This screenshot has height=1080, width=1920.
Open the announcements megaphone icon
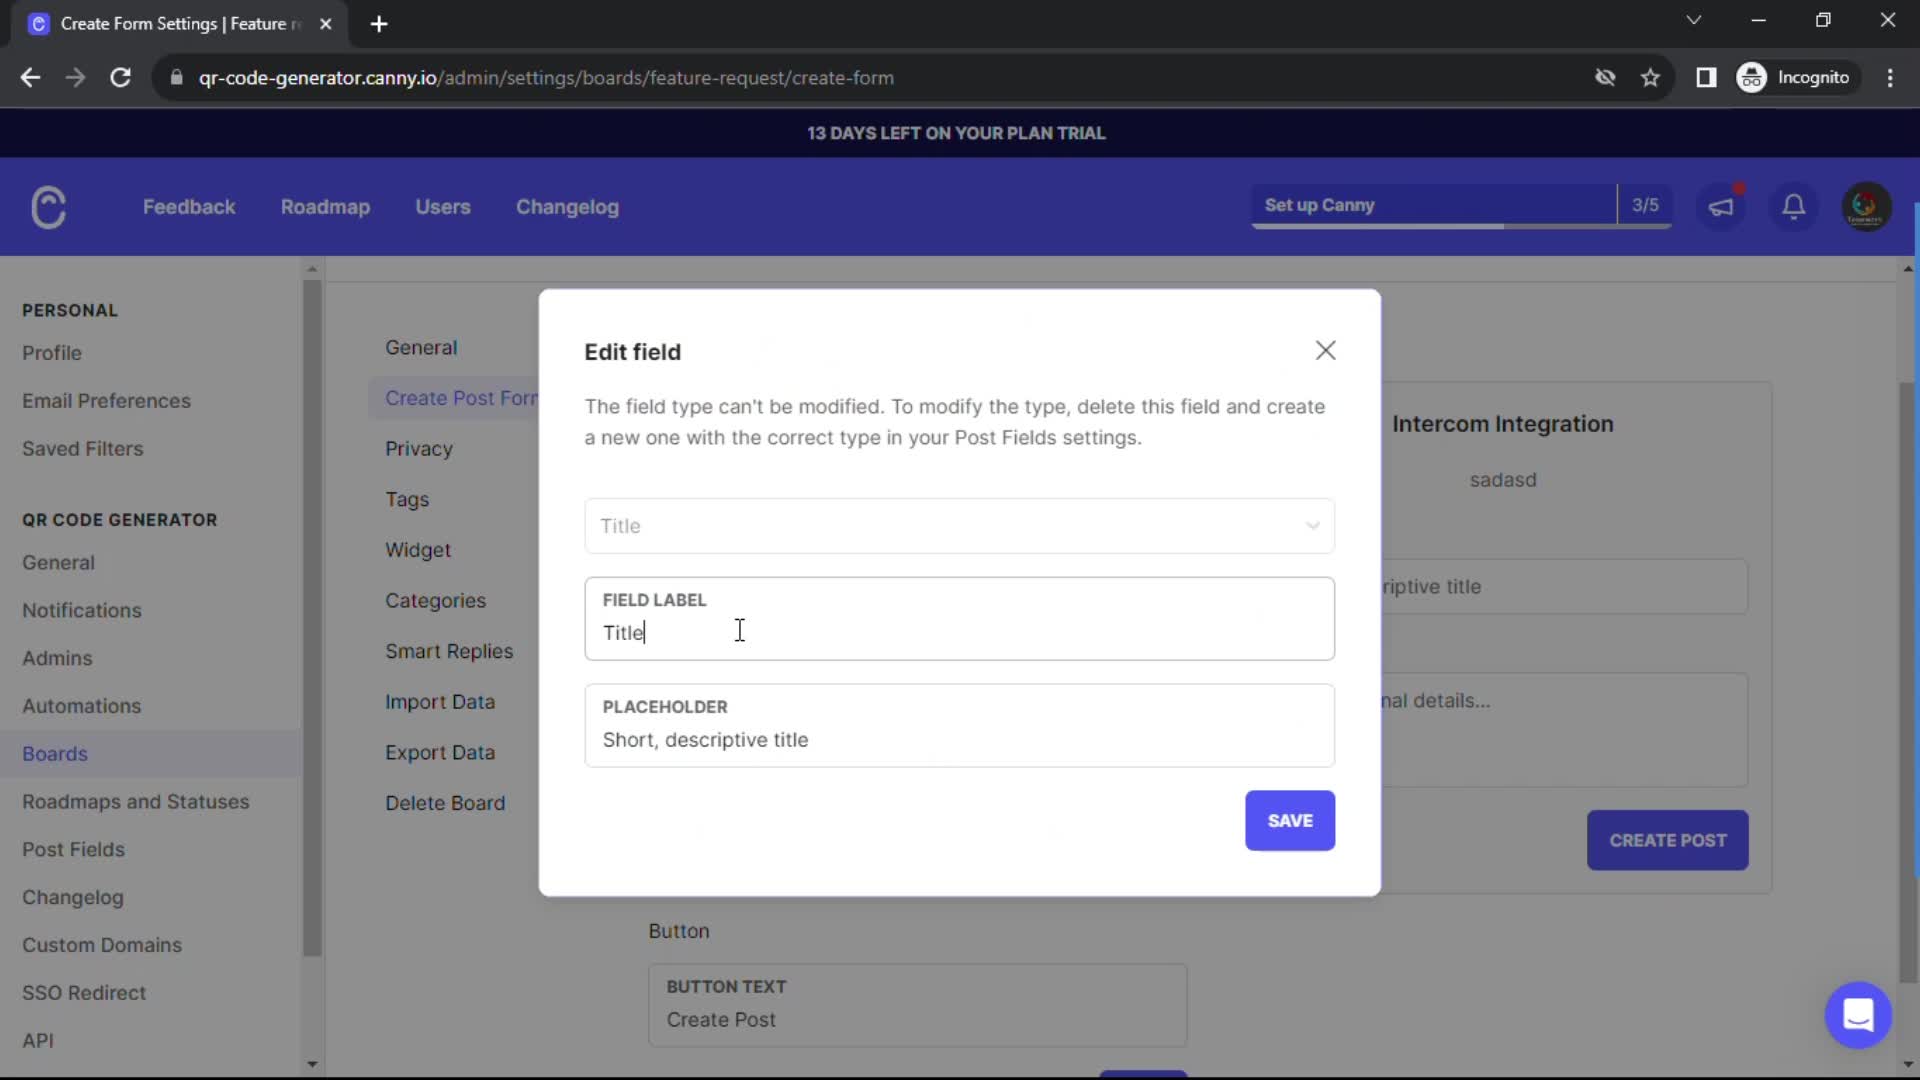click(1722, 206)
